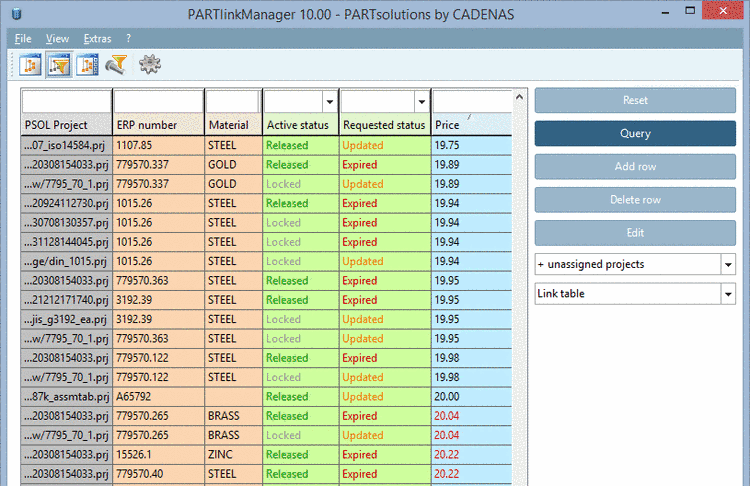Click the Reset button
Image resolution: width=750 pixels, height=486 pixels.
(x=635, y=100)
